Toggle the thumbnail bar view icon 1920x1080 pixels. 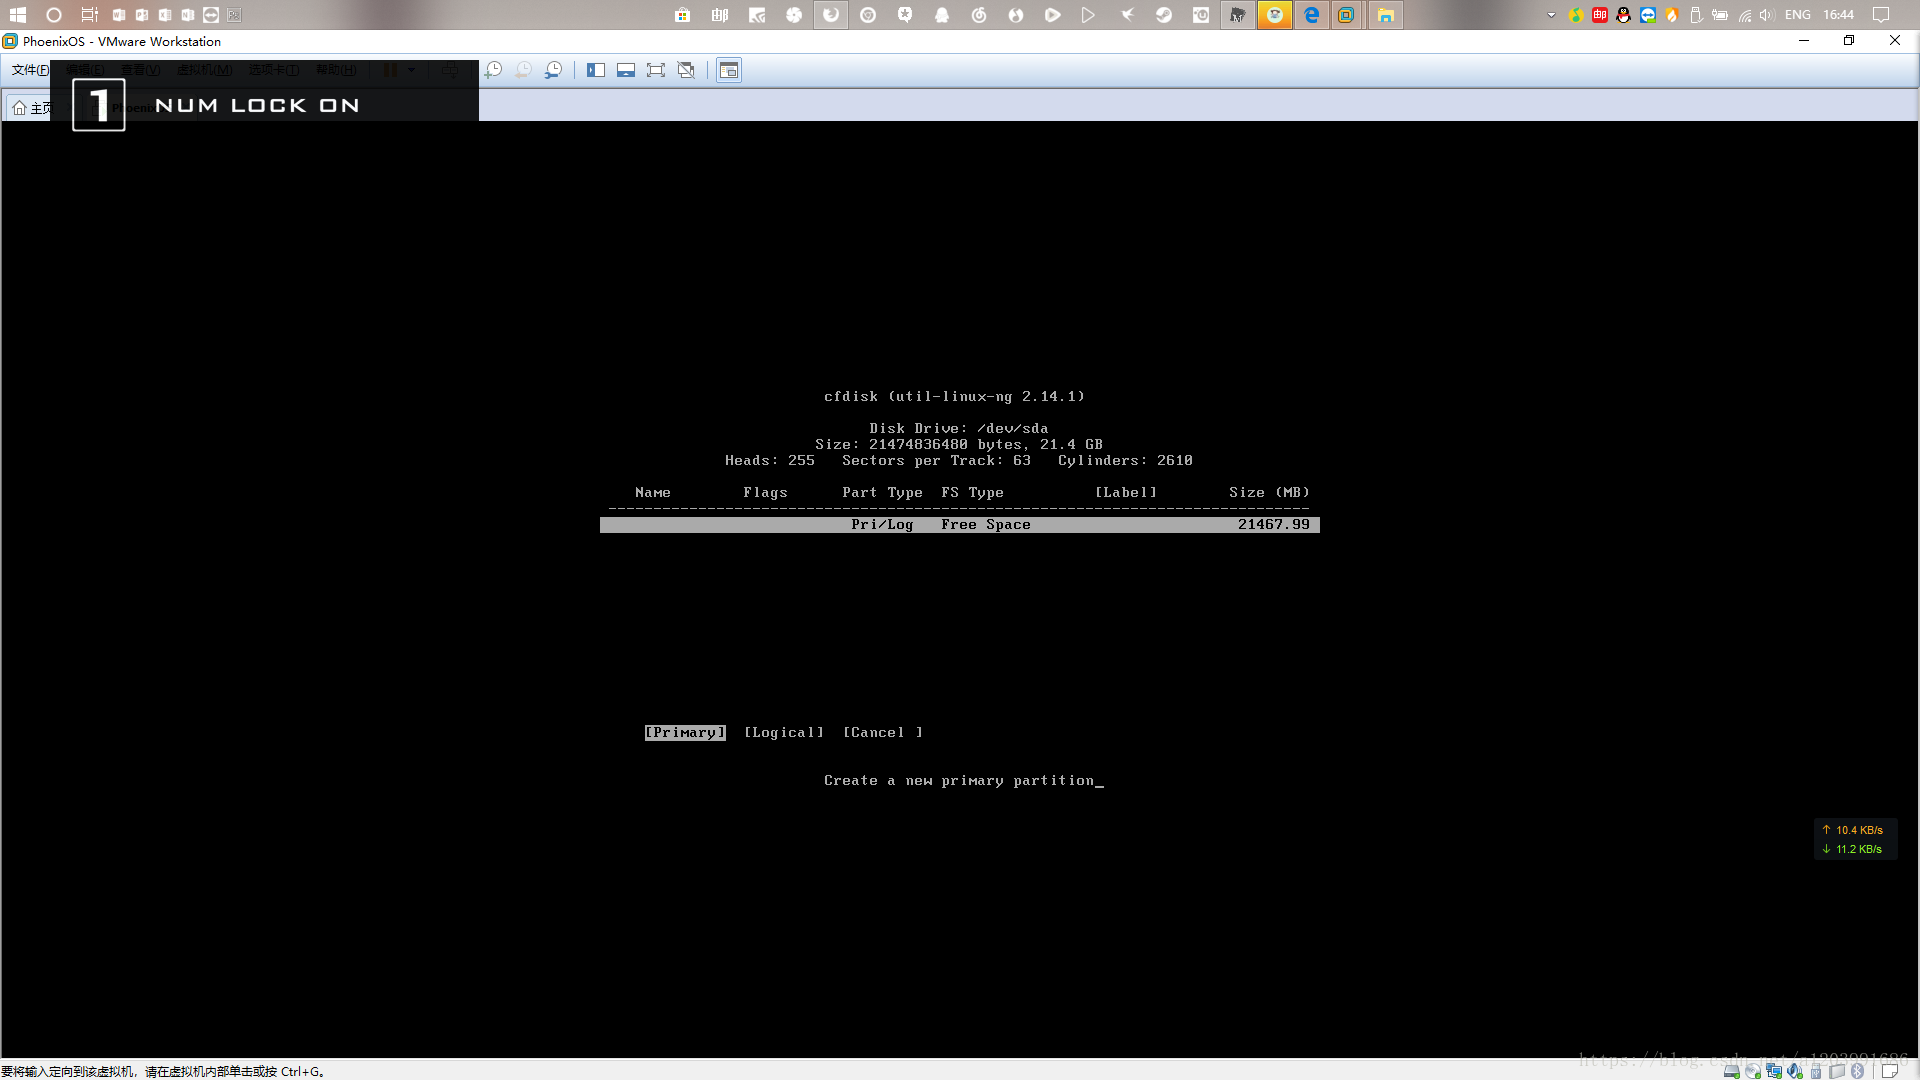click(626, 70)
